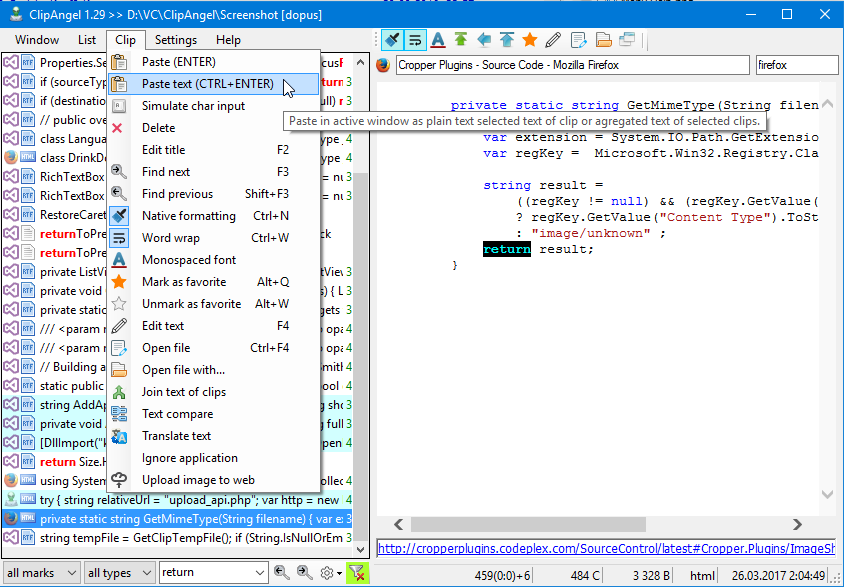Screen dimensions: 844x587
Task: Click the preview horizontal scrollbar thumb
Action: point(528,524)
